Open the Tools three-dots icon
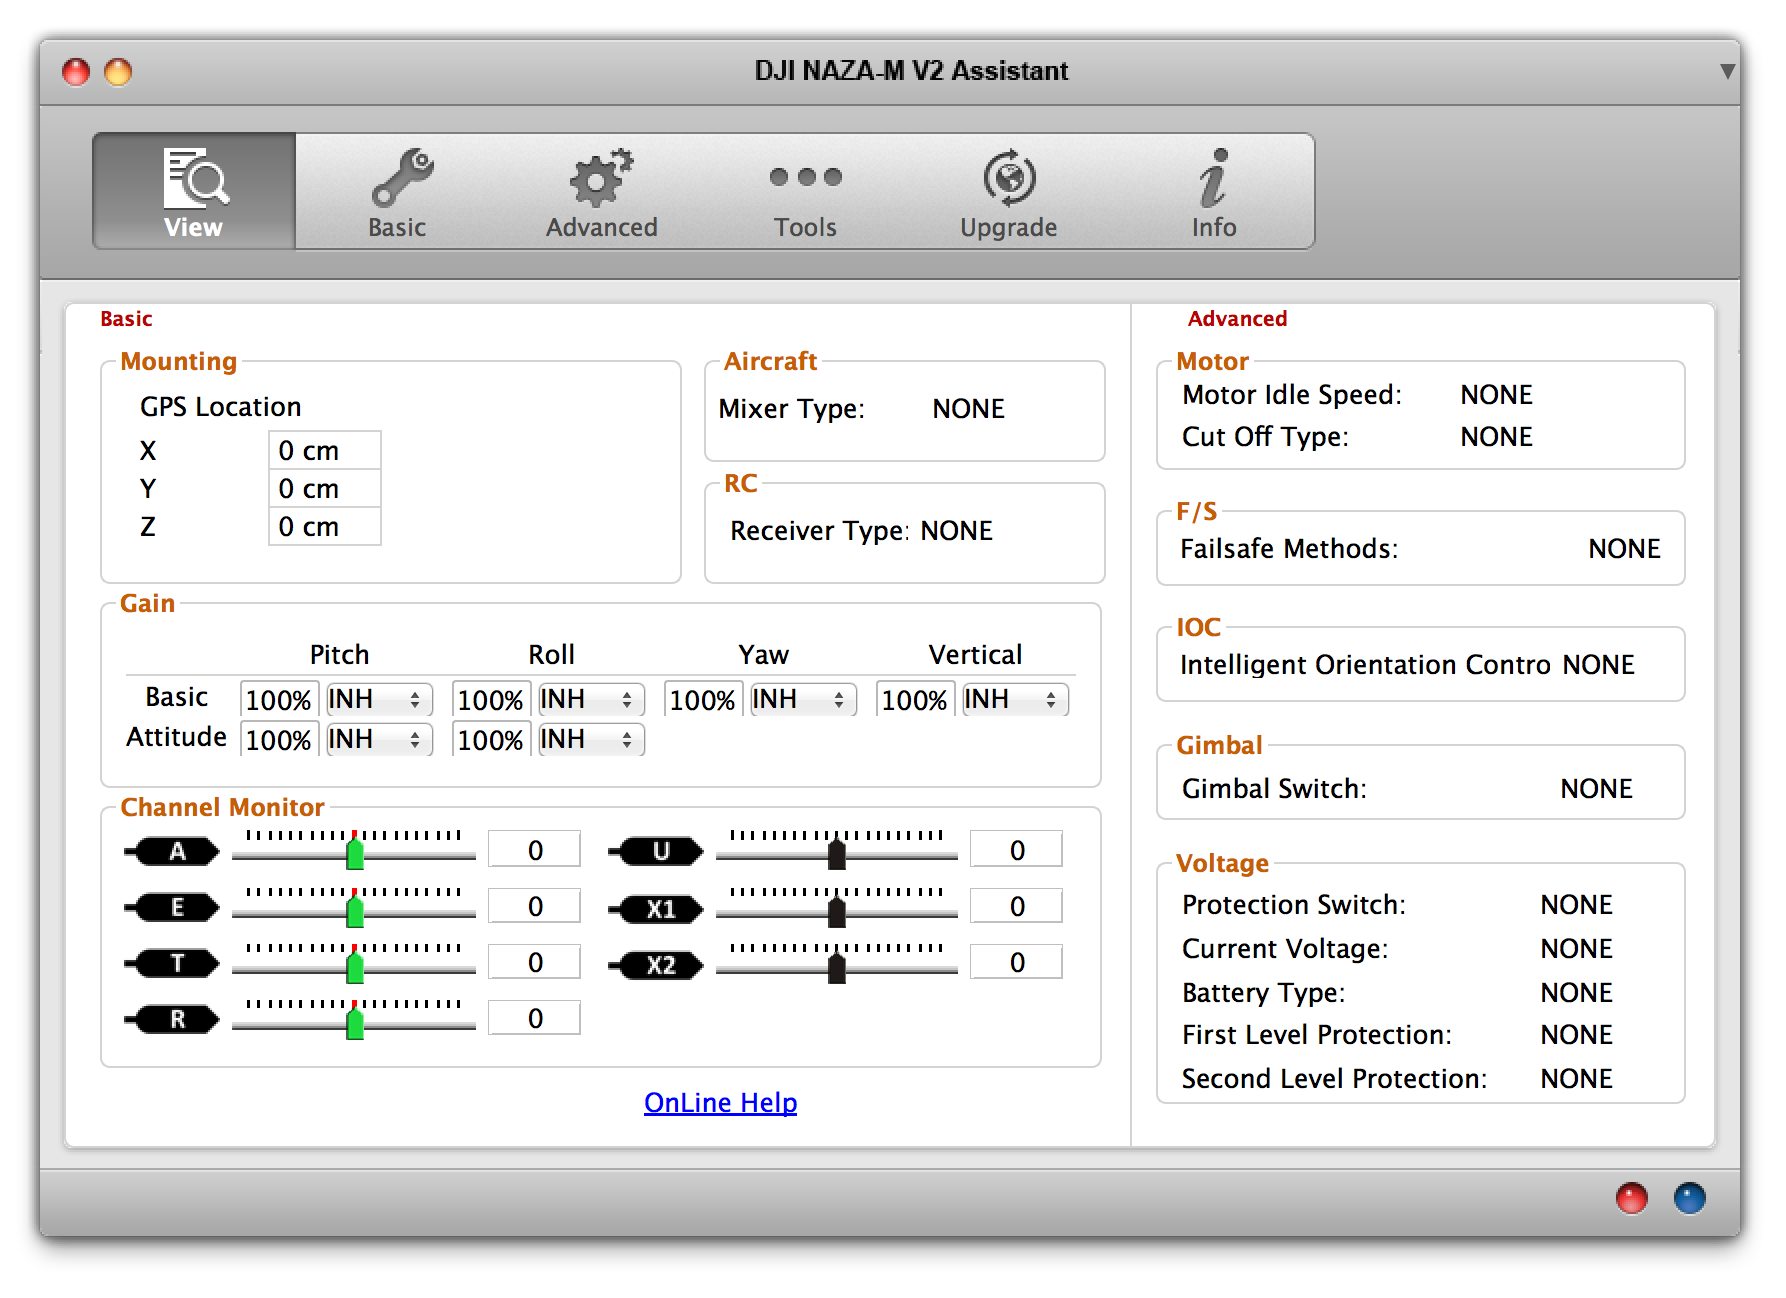1786x1298 pixels. pos(805,177)
